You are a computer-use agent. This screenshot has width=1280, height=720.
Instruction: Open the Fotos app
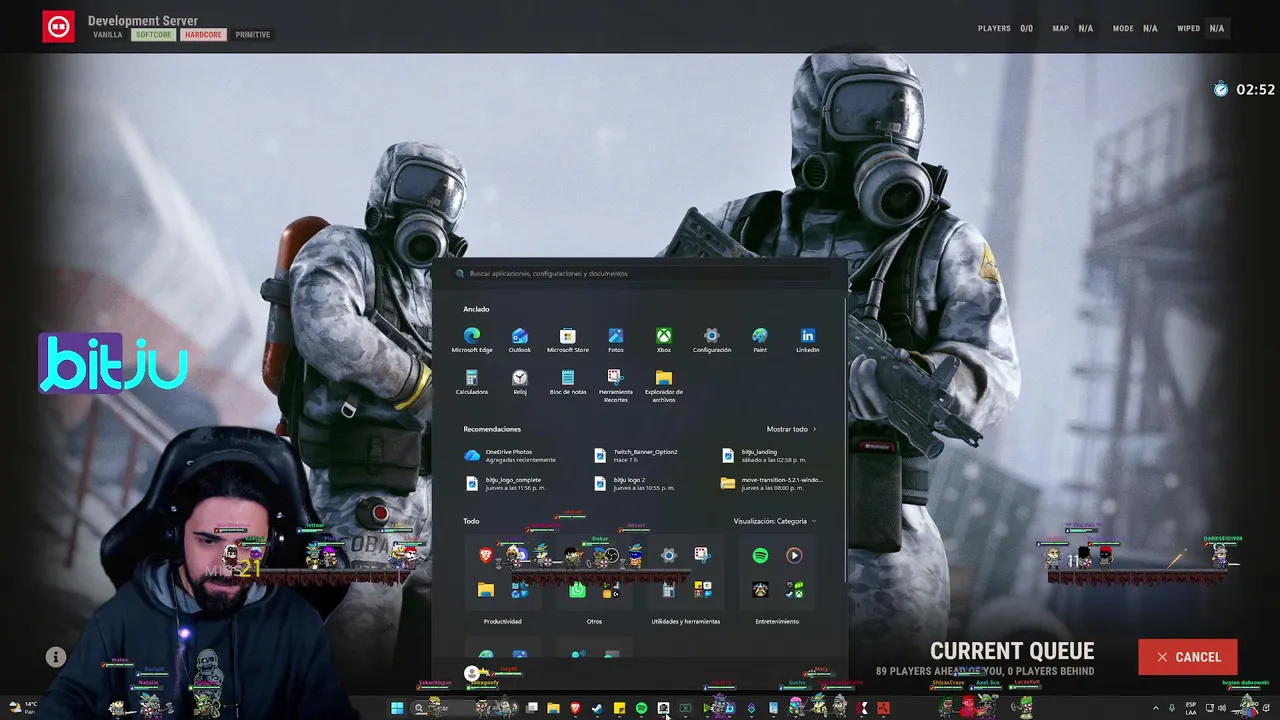[616, 340]
